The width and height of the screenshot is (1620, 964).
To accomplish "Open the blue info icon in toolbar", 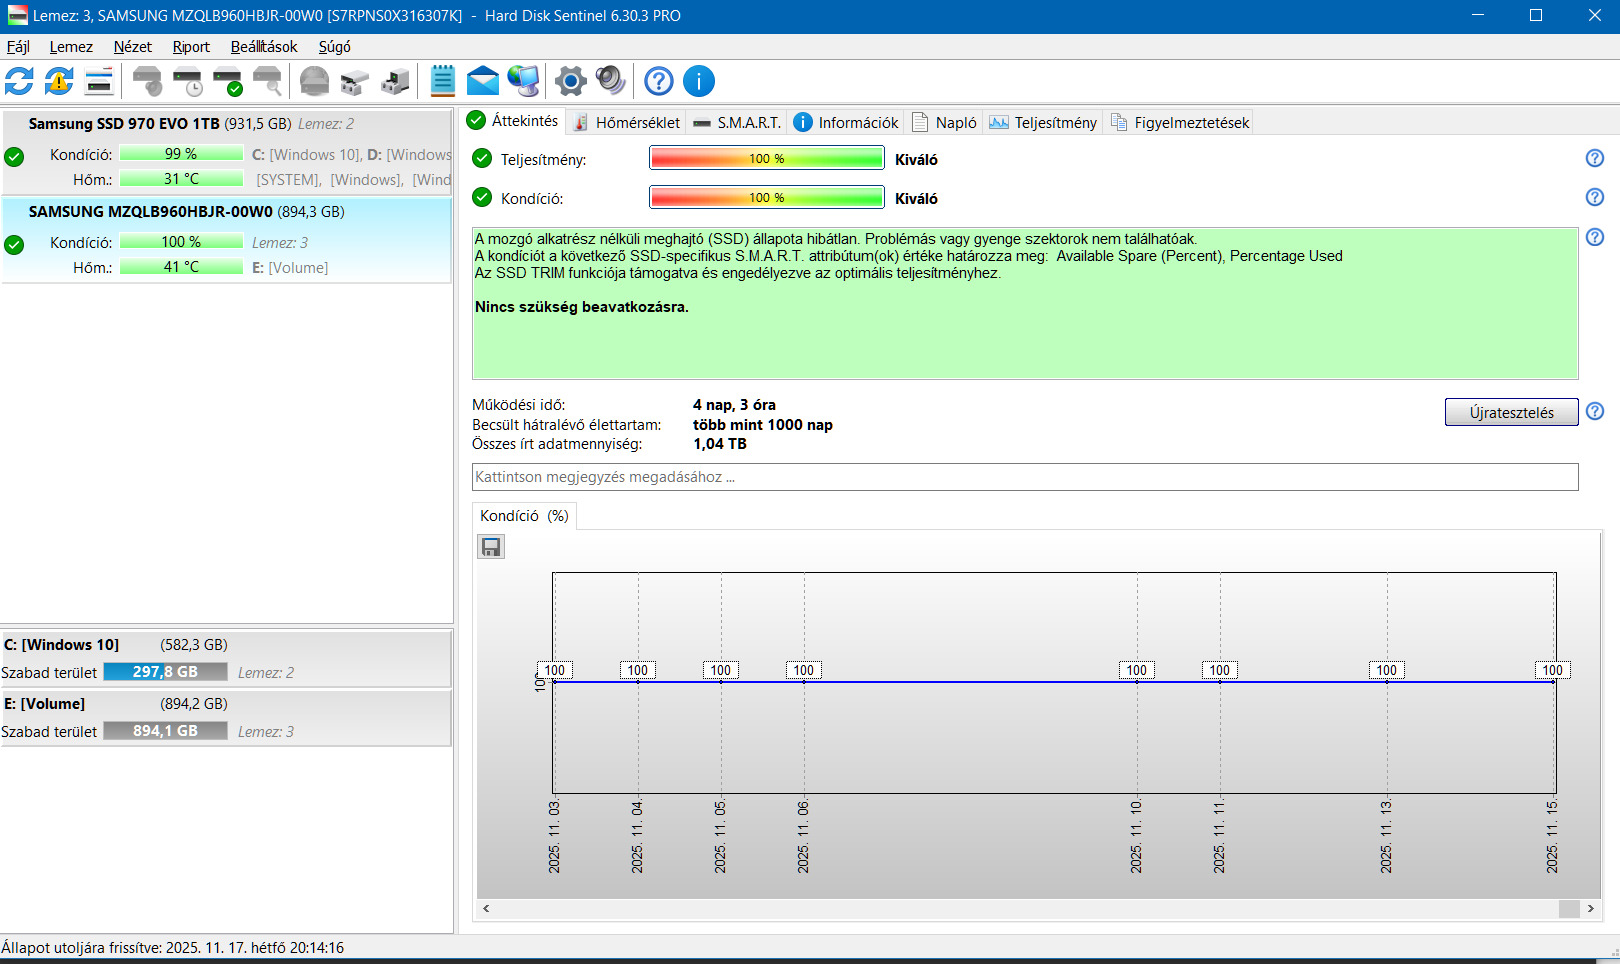I will [698, 81].
